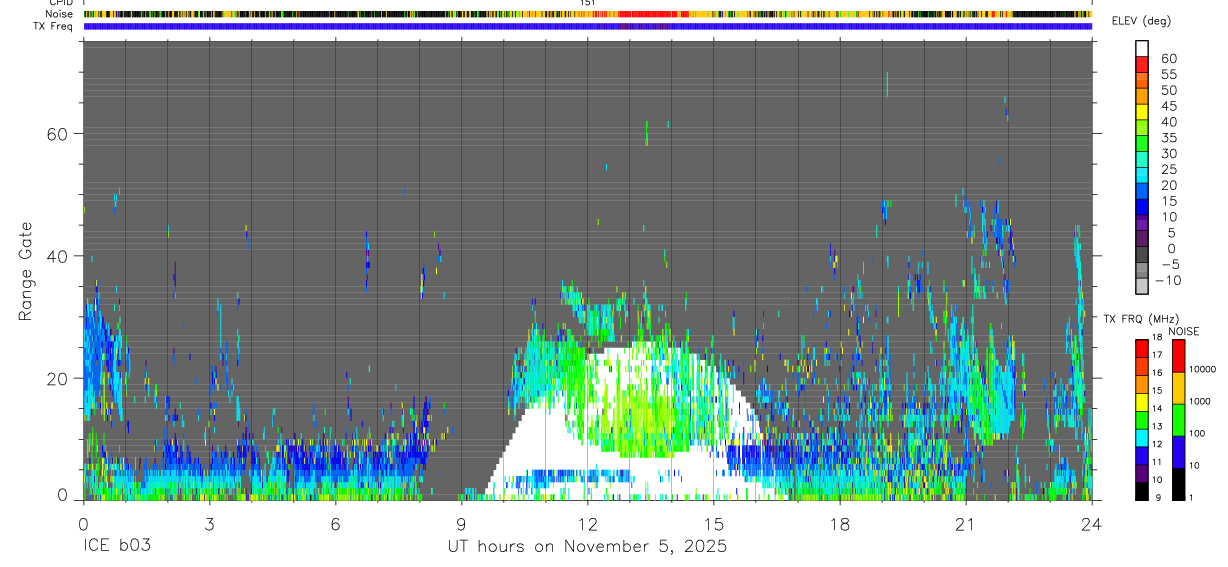Click the 'TX Freq' row label at top
The width and height of the screenshot is (1228, 567).
click(53, 25)
